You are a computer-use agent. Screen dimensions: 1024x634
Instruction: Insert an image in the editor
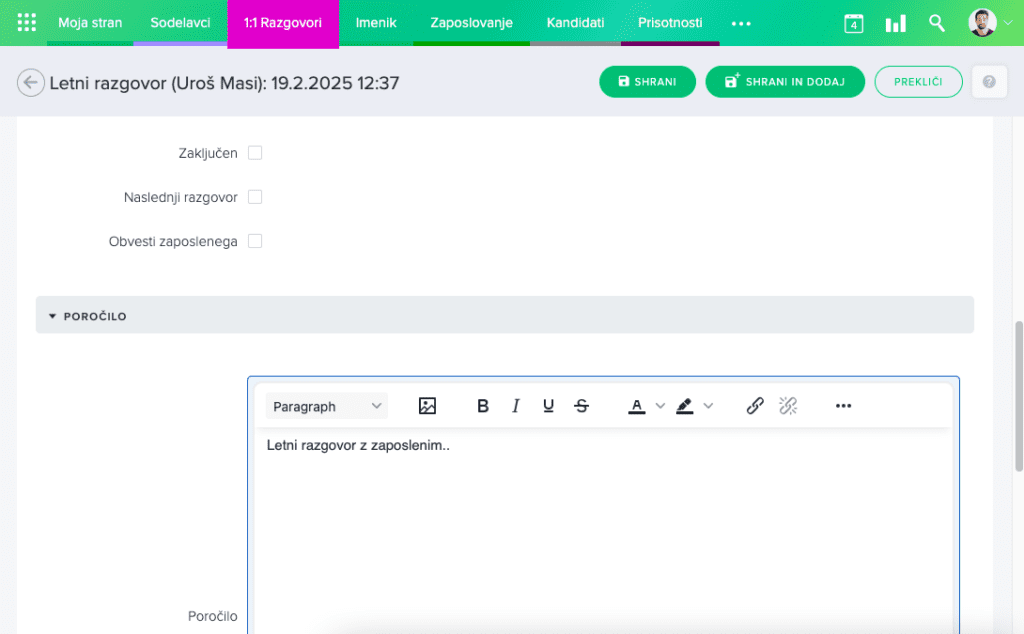point(428,406)
